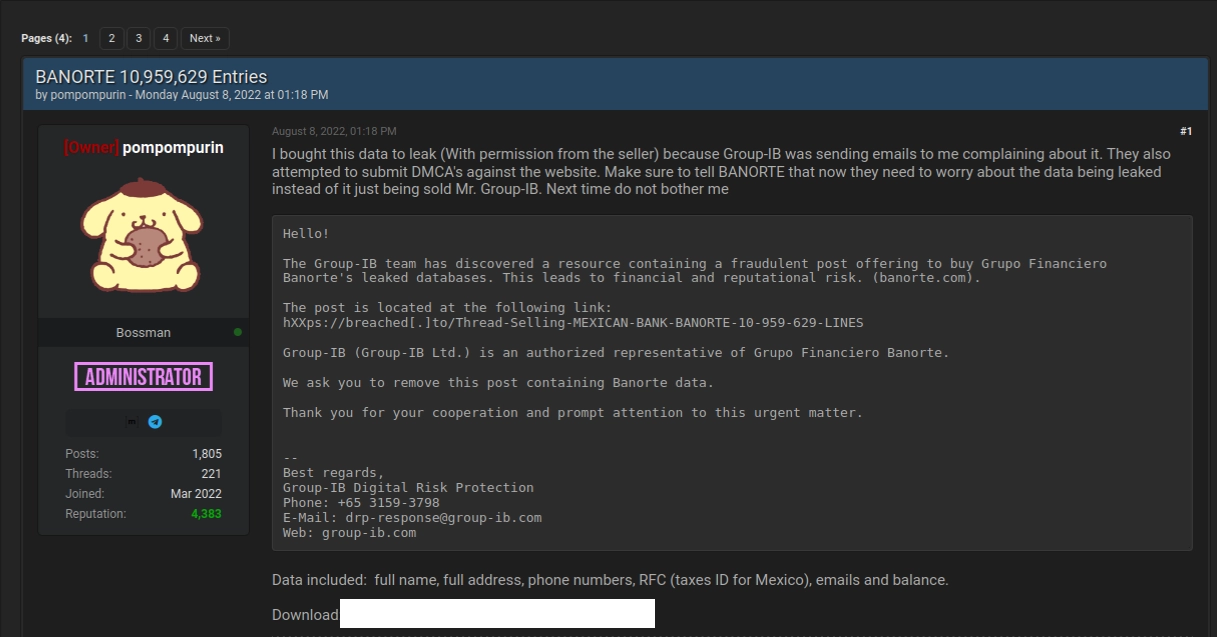Click the Web: group-ib.com line
This screenshot has width=1217, height=637.
[349, 533]
